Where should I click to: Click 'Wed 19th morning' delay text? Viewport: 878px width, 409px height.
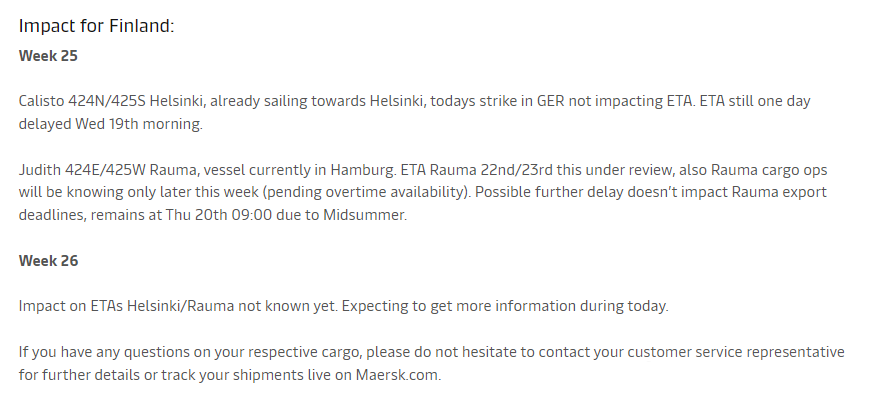139,124
